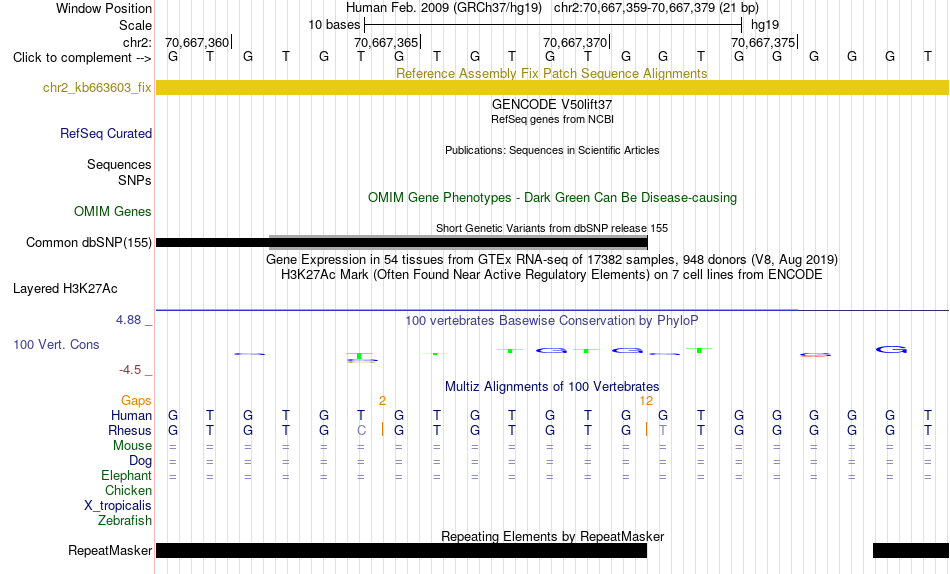The height and width of the screenshot is (574, 950).
Task: Open the GTEx Gene Expression track title
Action: coord(552,259)
